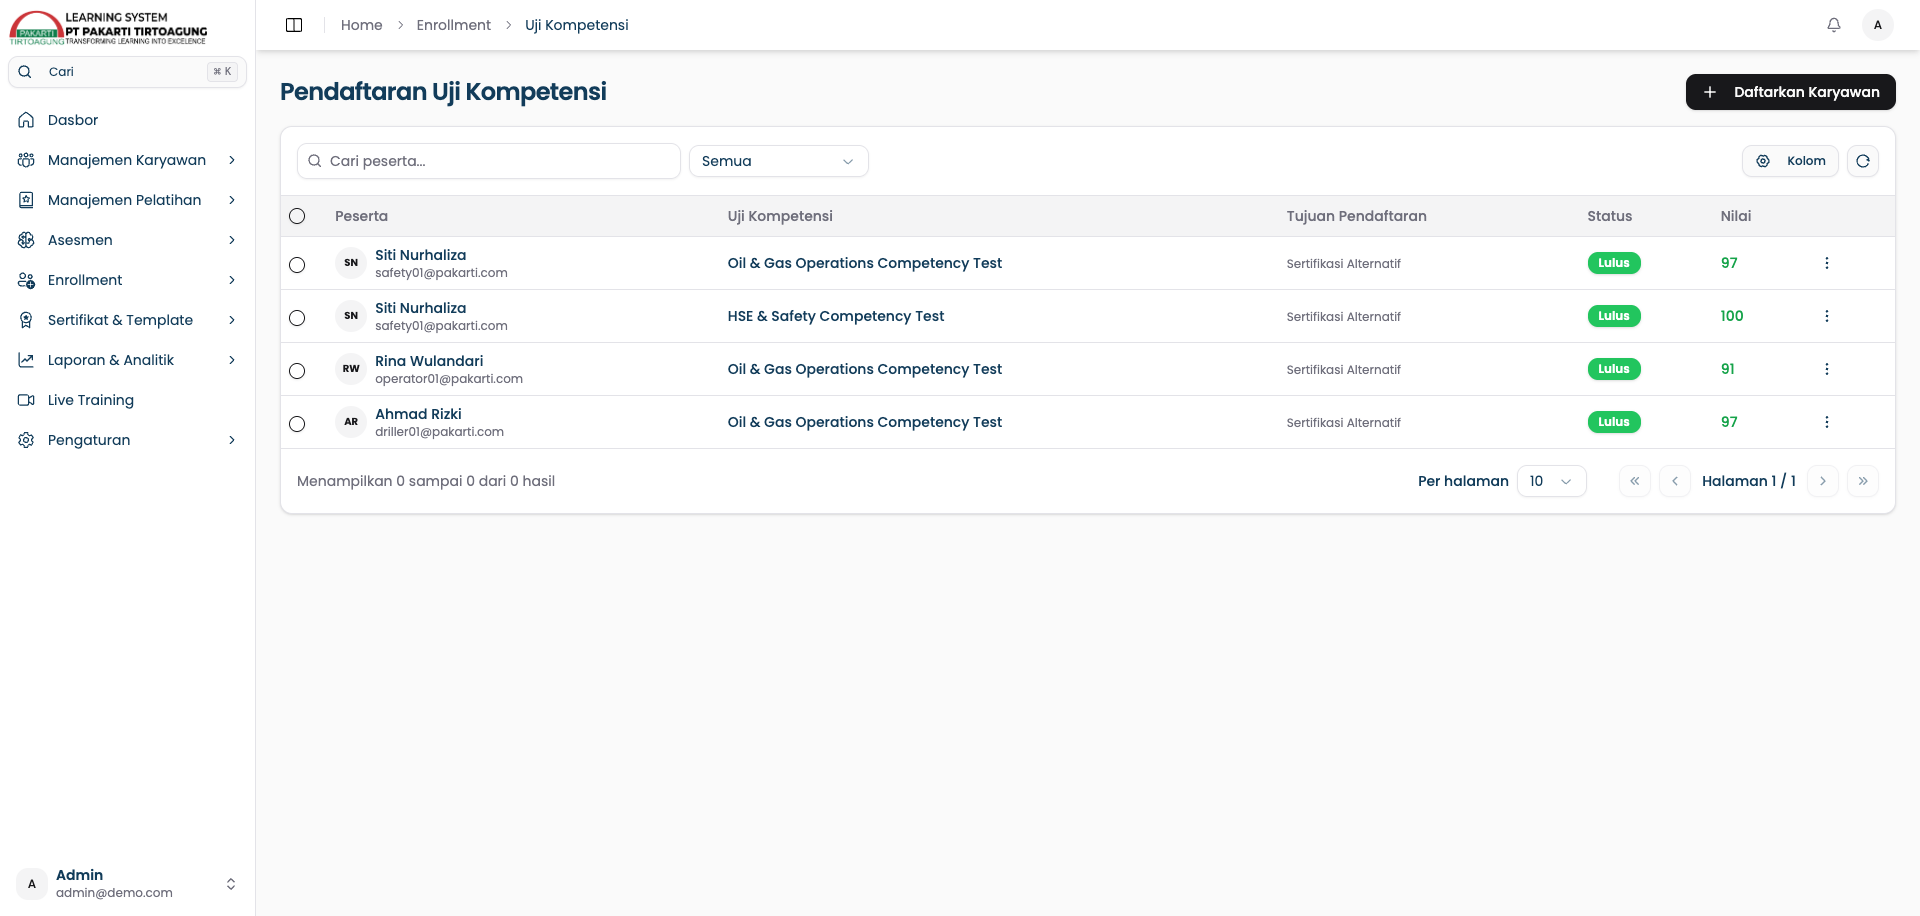The width and height of the screenshot is (1920, 916).
Task: Click score value 100
Action: (1732, 316)
